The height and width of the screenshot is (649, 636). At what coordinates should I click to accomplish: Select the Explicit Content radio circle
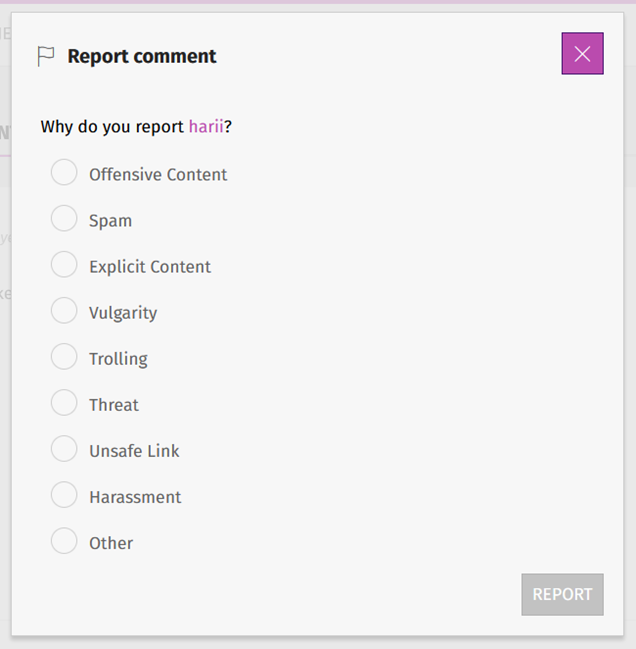click(x=64, y=265)
